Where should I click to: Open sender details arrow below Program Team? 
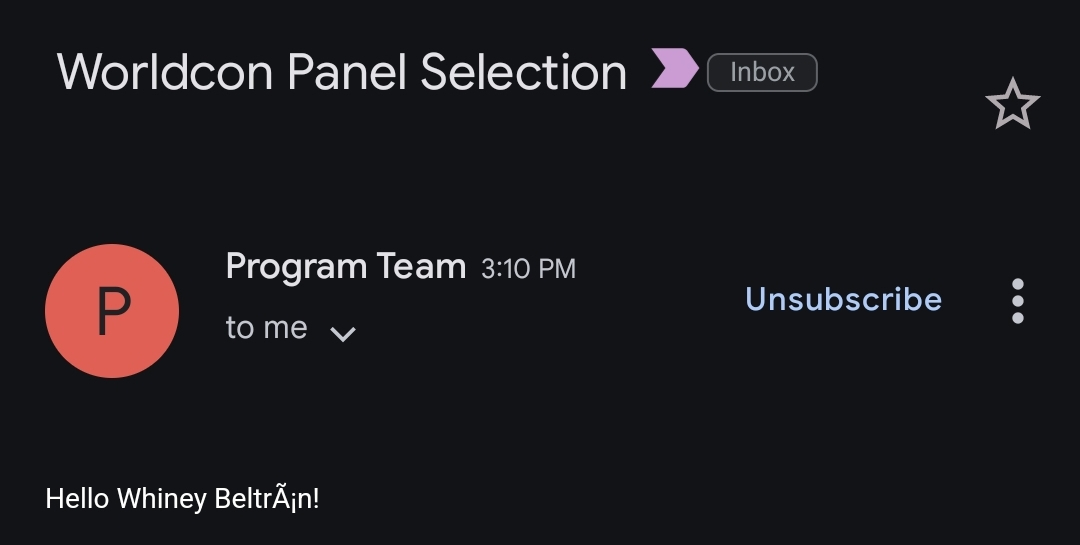click(343, 333)
